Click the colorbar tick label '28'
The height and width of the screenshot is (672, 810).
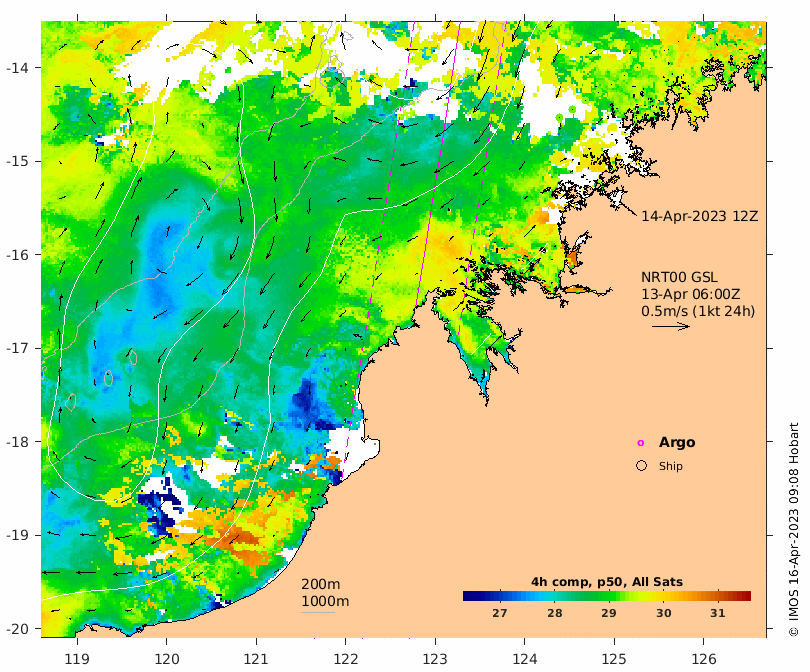coord(554,613)
